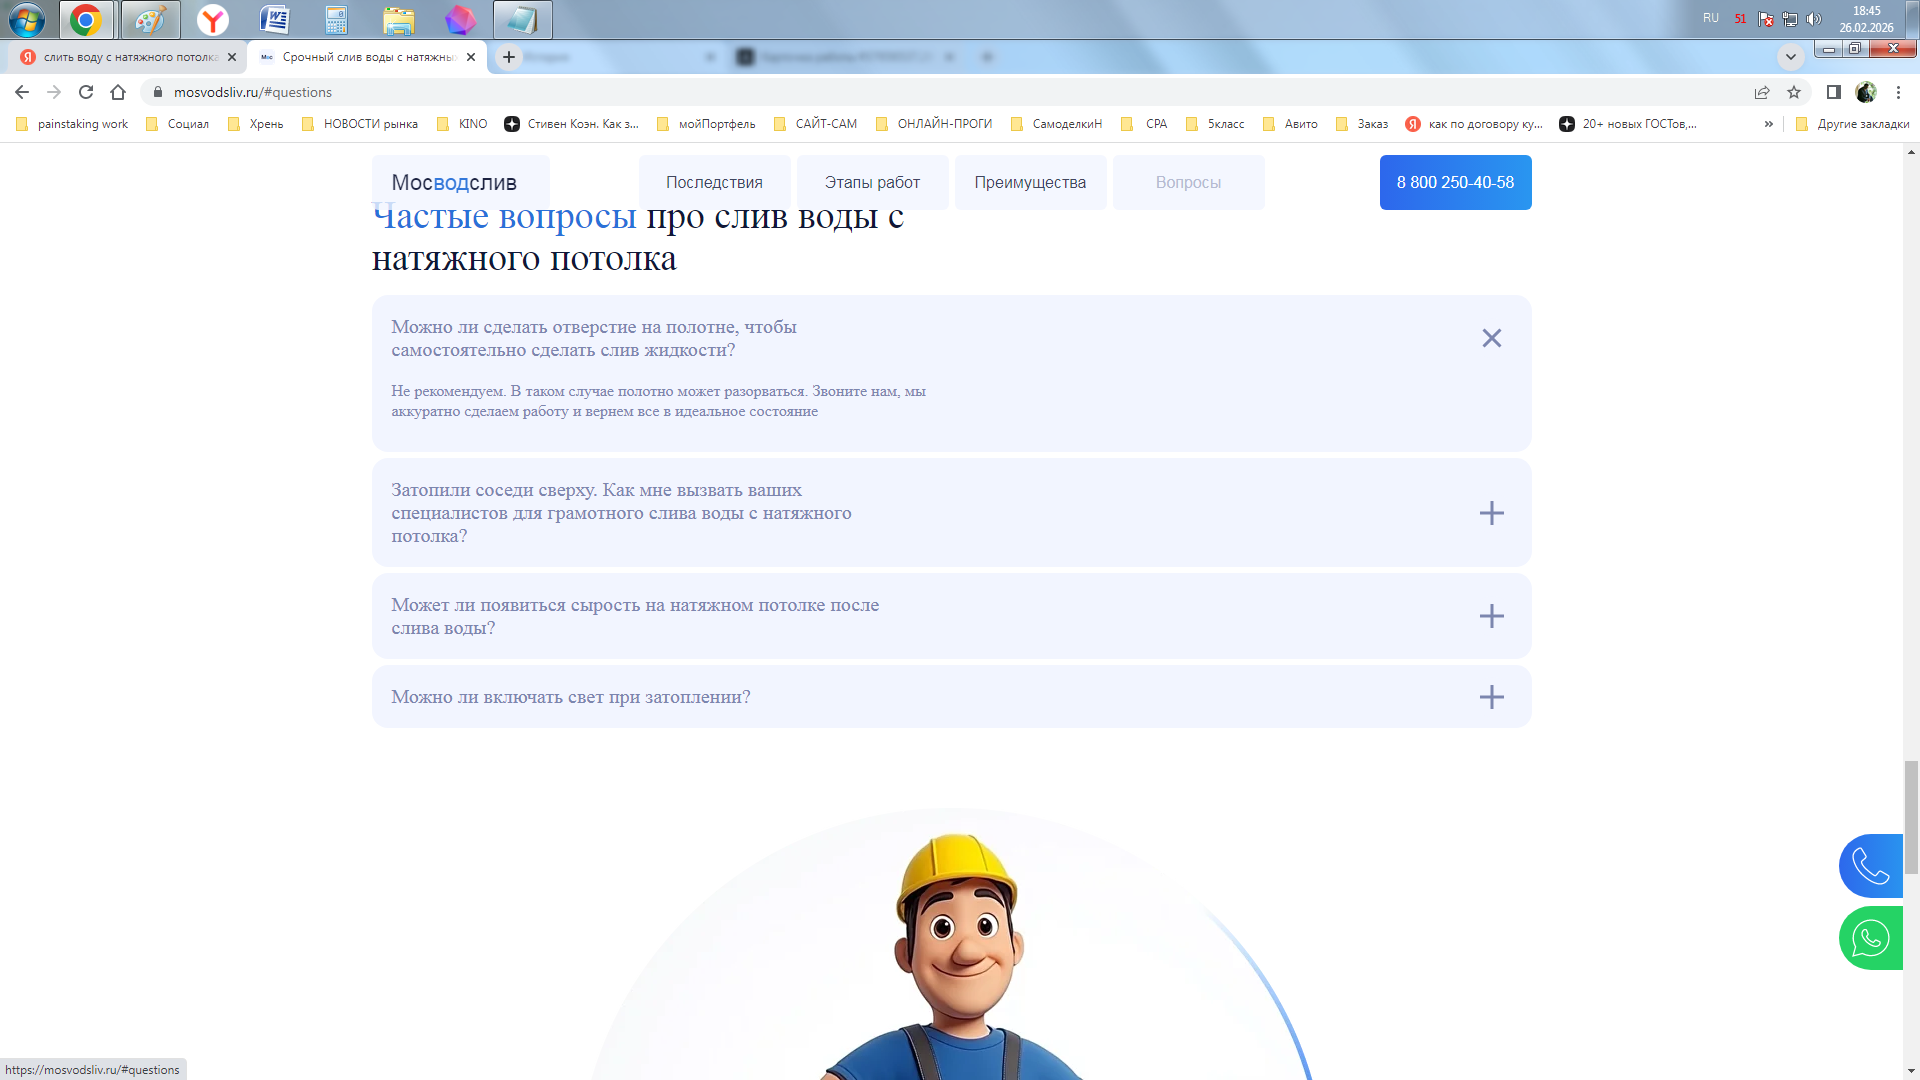Bookmark this page with the star icon

1794,92
